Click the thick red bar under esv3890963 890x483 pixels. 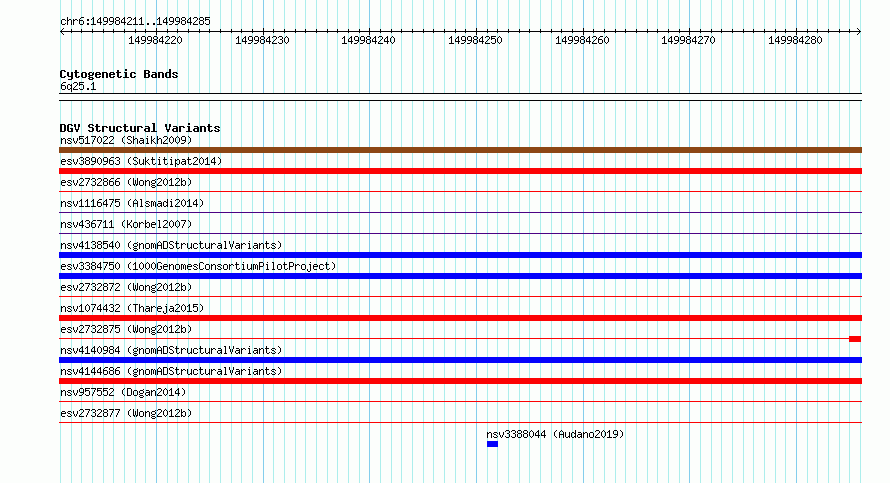(x=460, y=171)
